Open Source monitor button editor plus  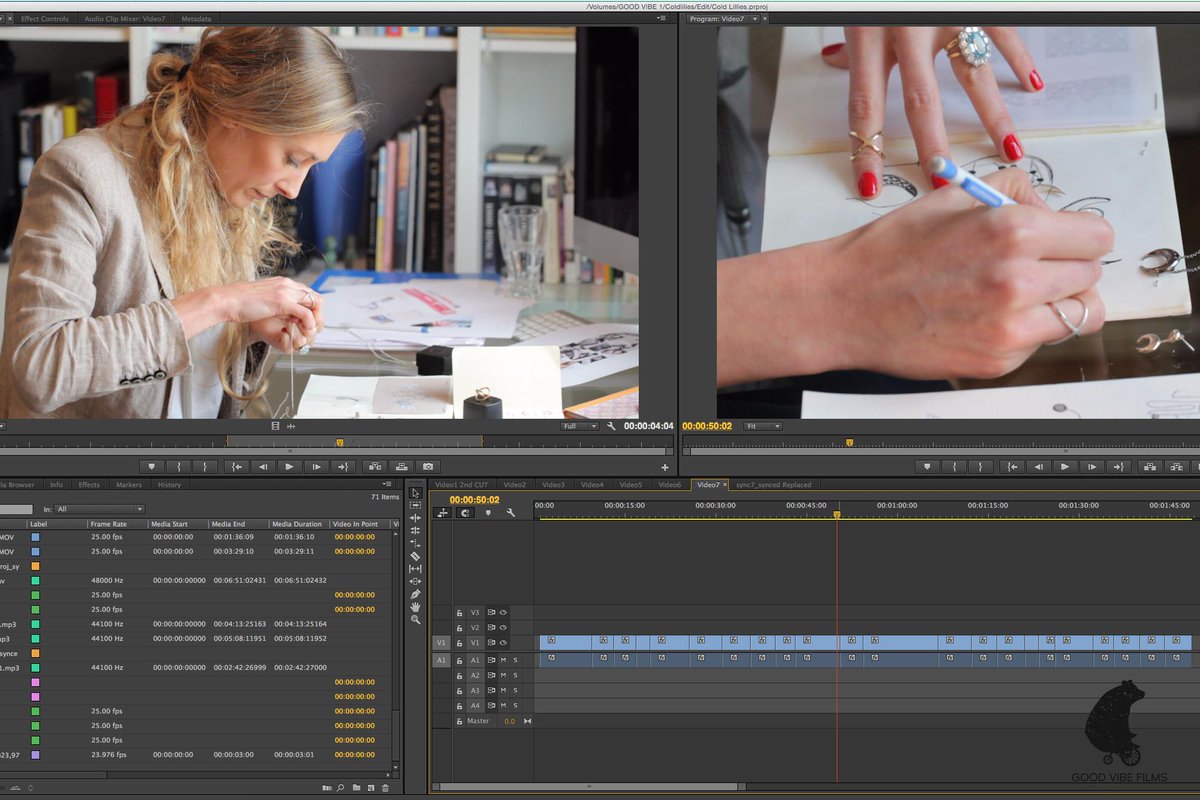point(665,467)
